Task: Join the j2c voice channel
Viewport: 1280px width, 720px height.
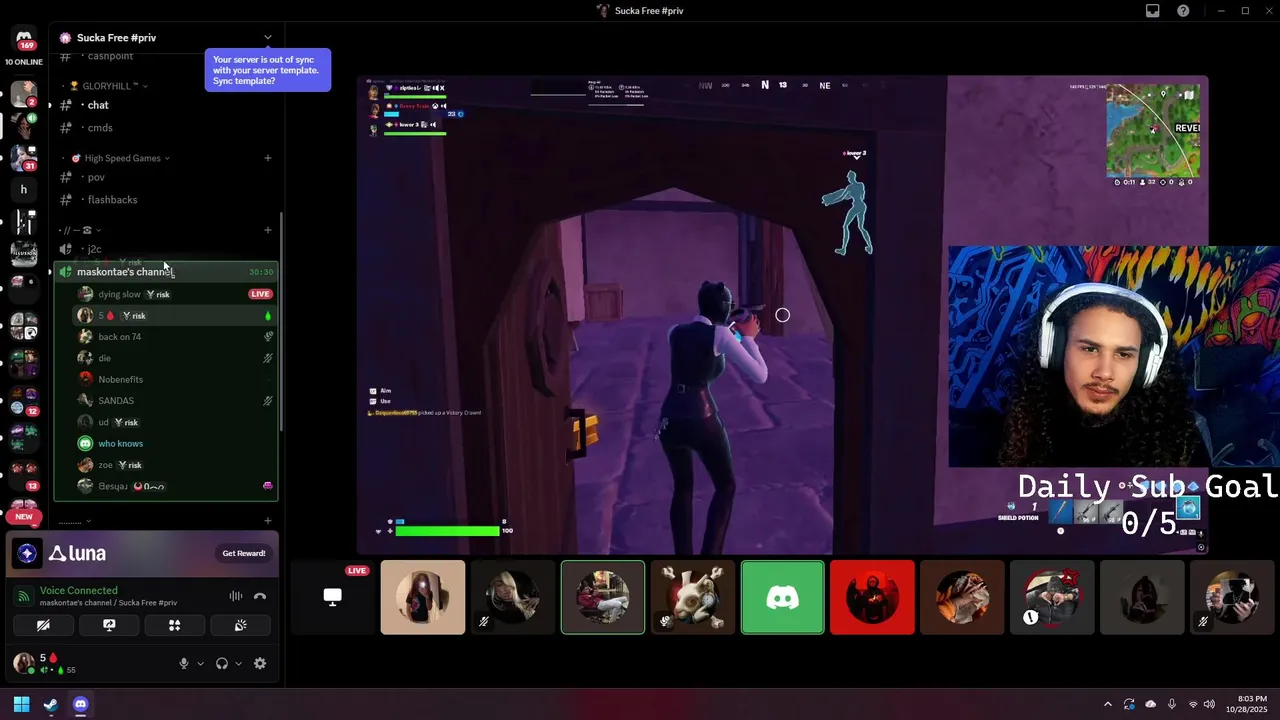Action: tap(165, 249)
